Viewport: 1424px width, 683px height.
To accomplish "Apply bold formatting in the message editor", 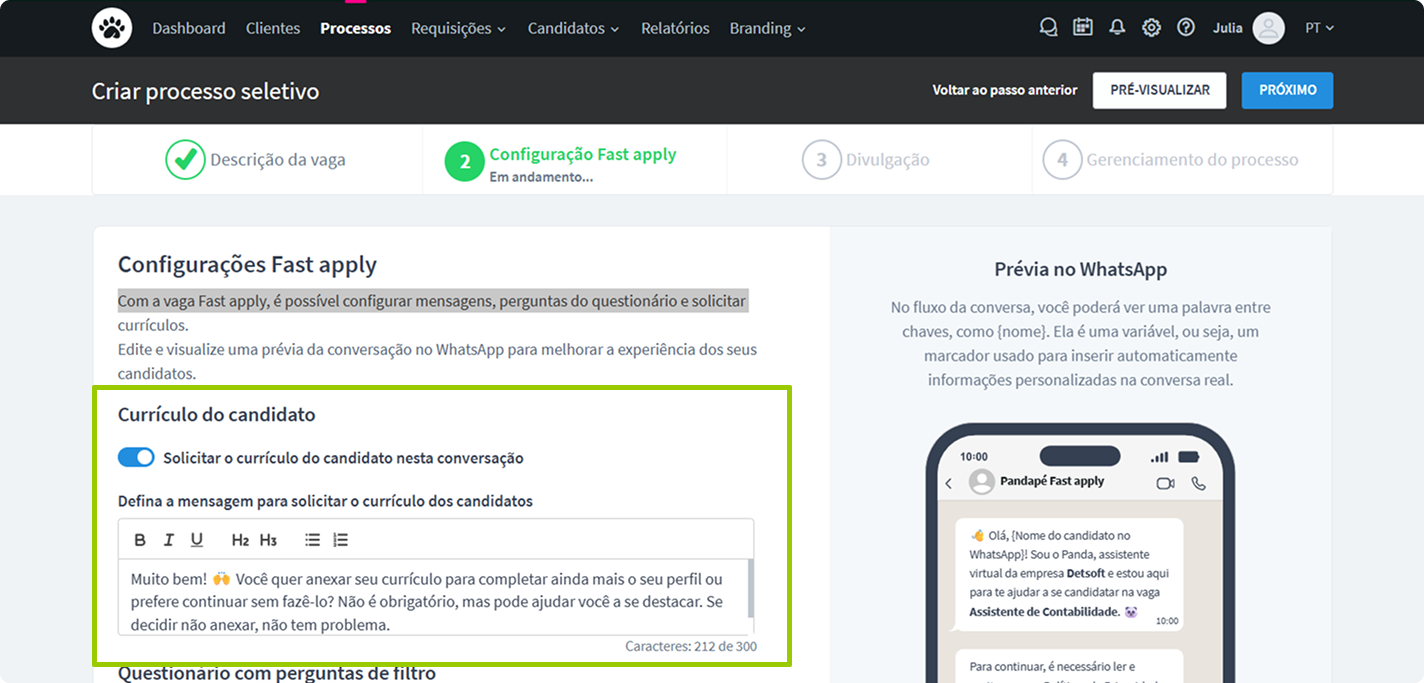I will tap(140, 539).
